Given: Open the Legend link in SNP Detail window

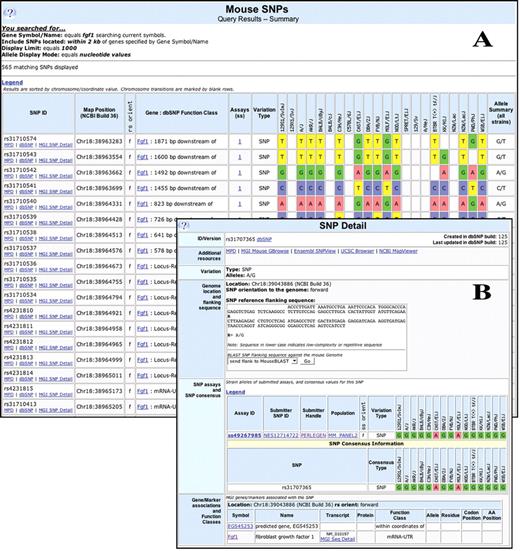Looking at the screenshot, I should (x=235, y=392).
